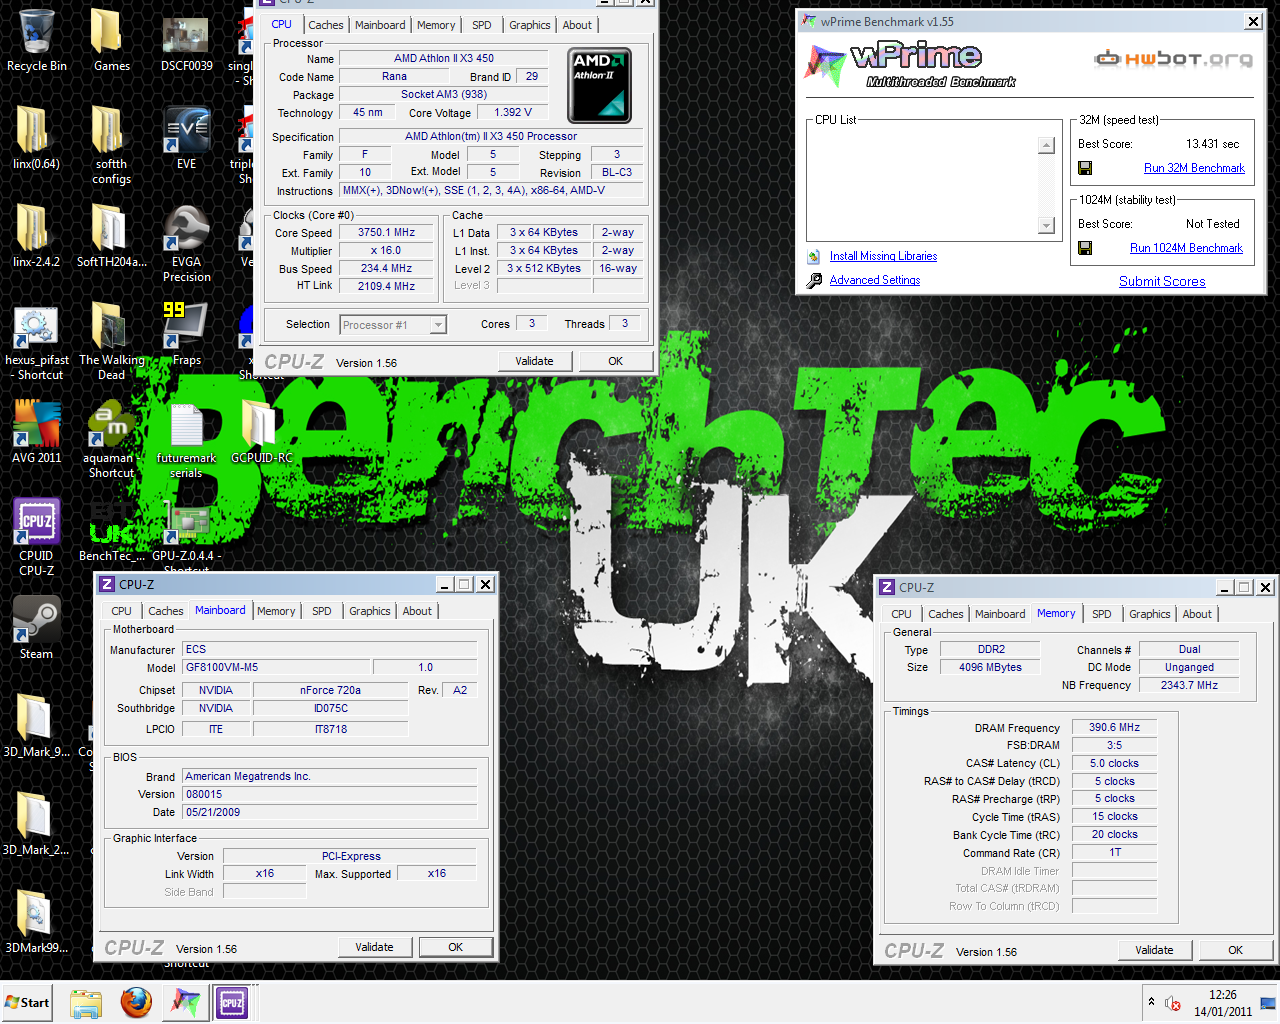Open Graphics tab in Memory CPU-Z window
The width and height of the screenshot is (1280, 1024).
(x=1149, y=614)
